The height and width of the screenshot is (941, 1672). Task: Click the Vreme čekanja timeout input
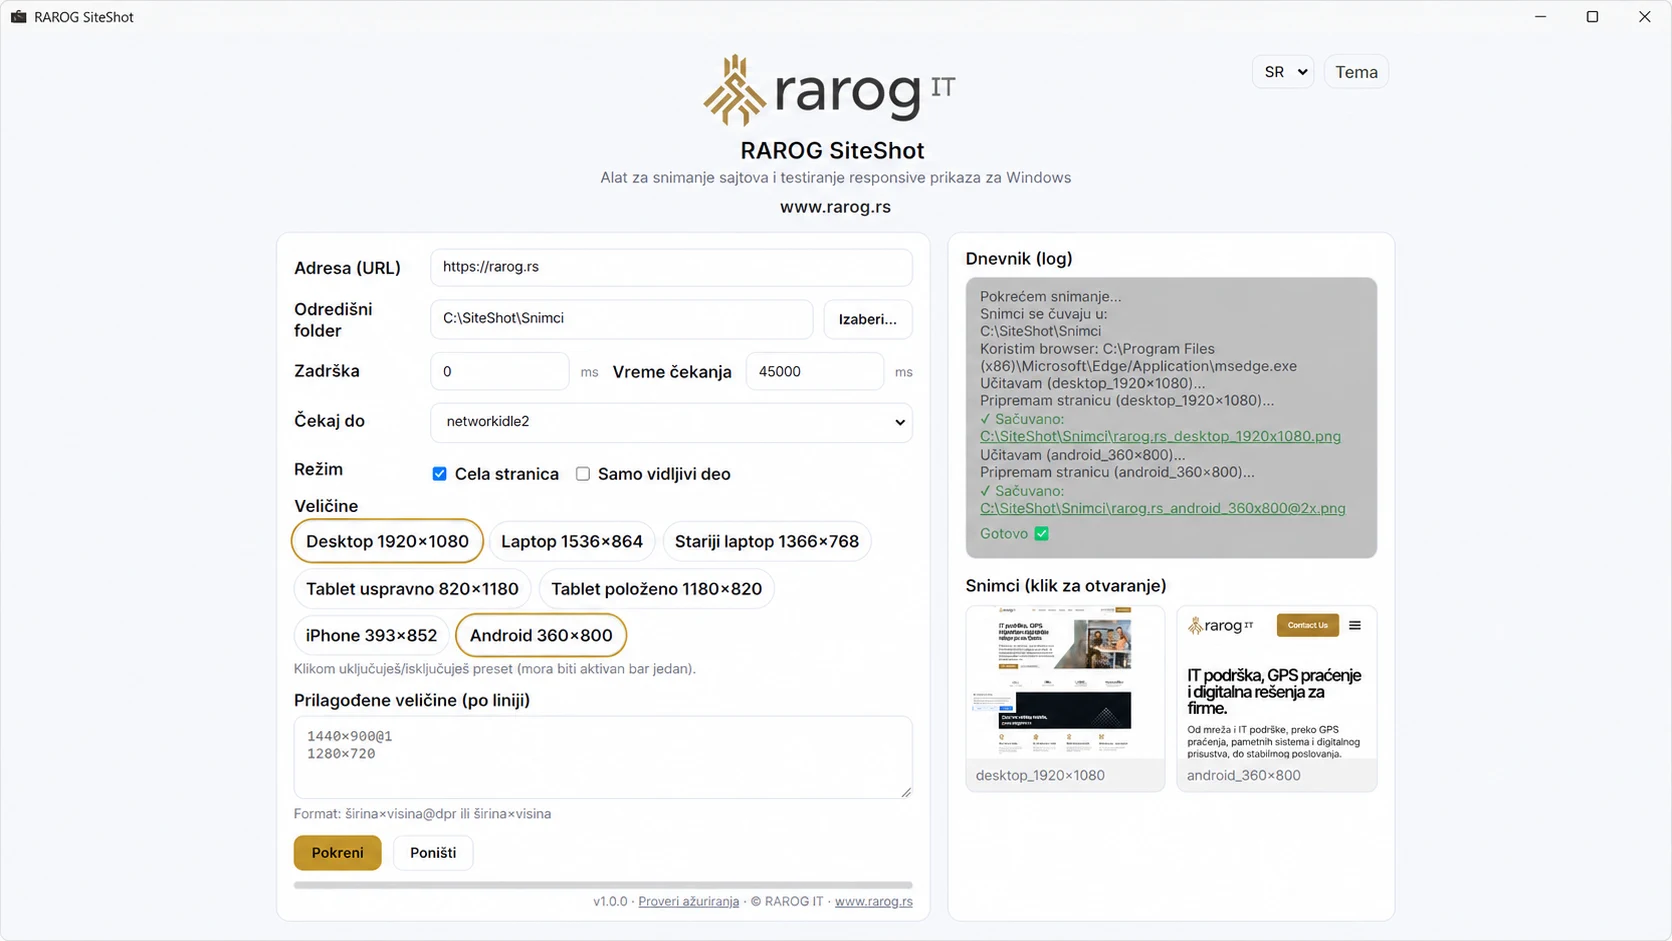[x=814, y=371]
